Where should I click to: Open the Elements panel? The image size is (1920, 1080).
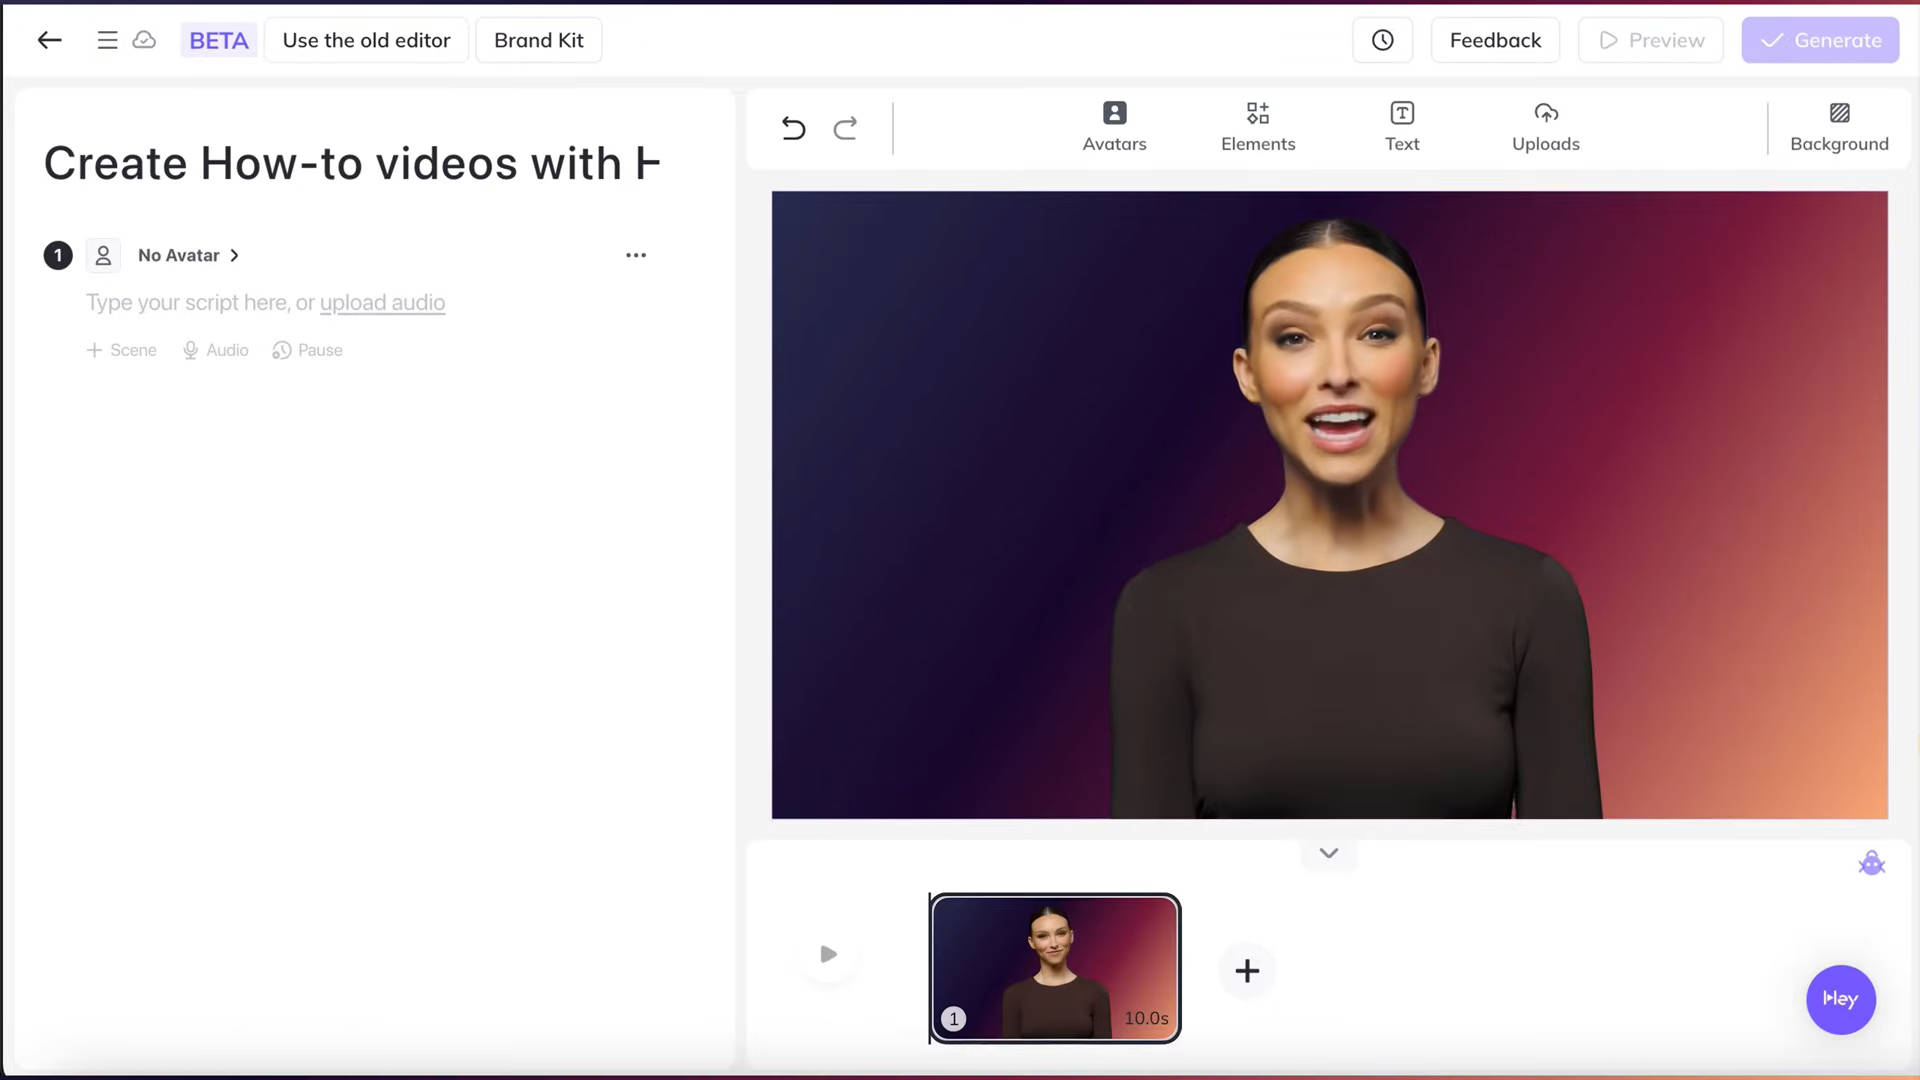(x=1257, y=126)
